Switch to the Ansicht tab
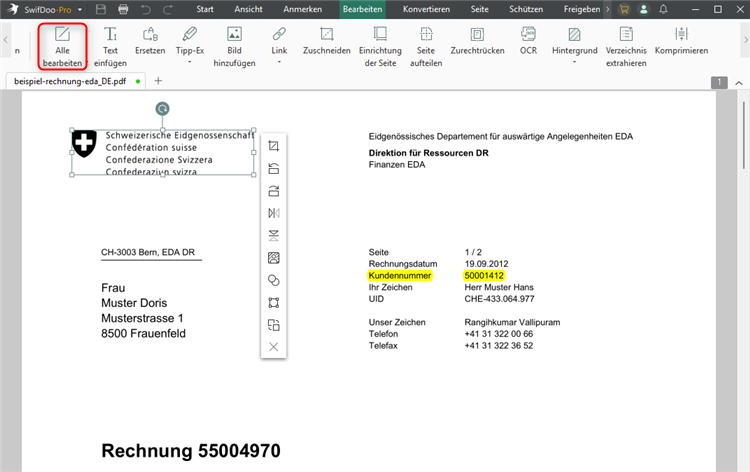Image resolution: width=750 pixels, height=472 pixels. [x=248, y=9]
